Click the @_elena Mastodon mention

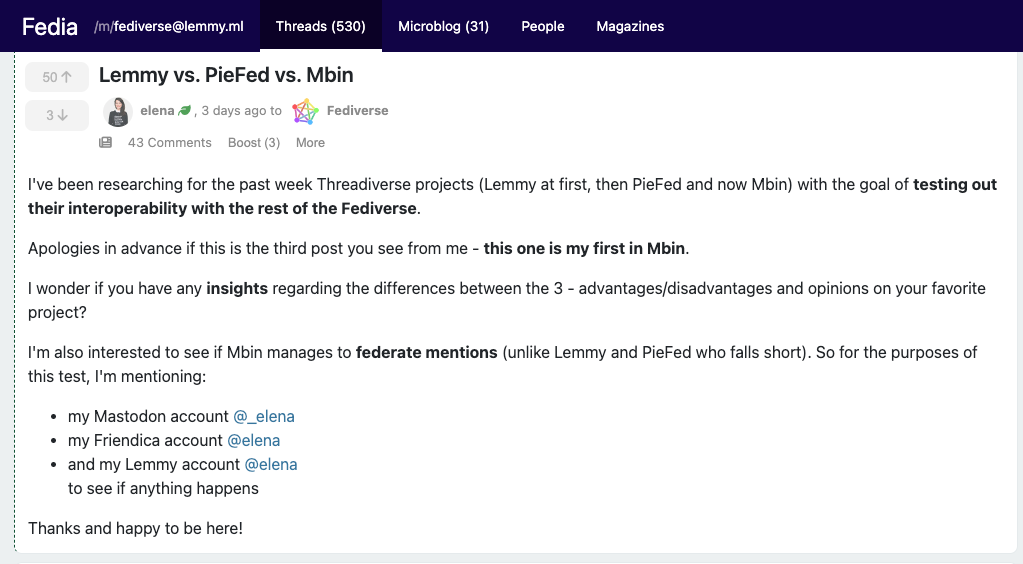(x=264, y=416)
